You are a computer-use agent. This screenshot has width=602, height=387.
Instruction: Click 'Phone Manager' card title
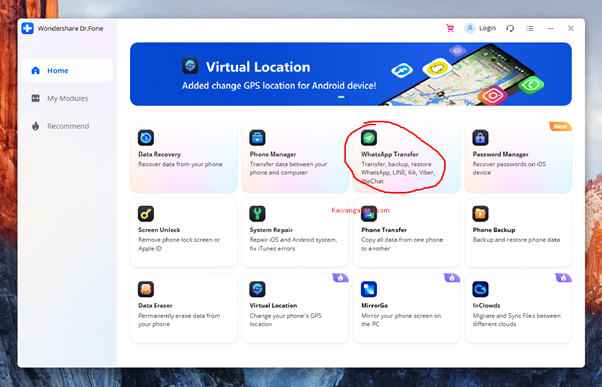point(273,154)
